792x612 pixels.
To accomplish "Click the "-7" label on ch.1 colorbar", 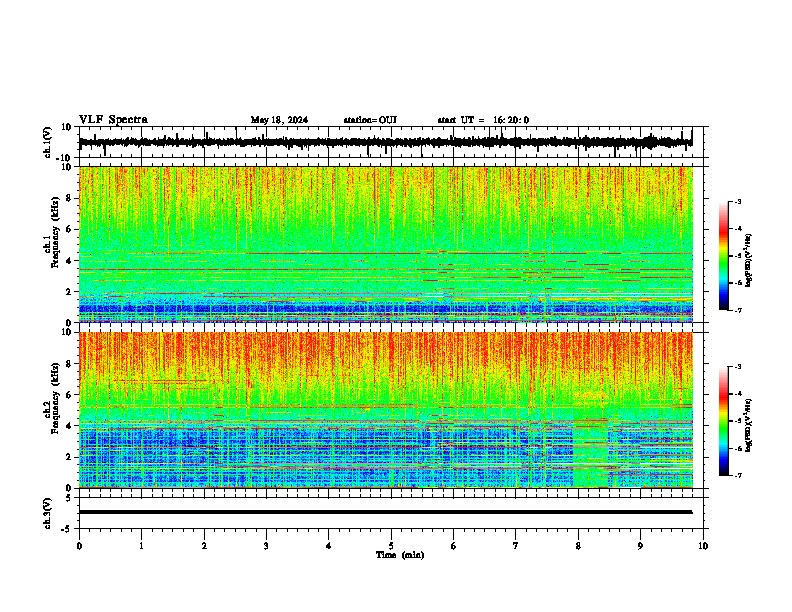I will coord(738,310).
